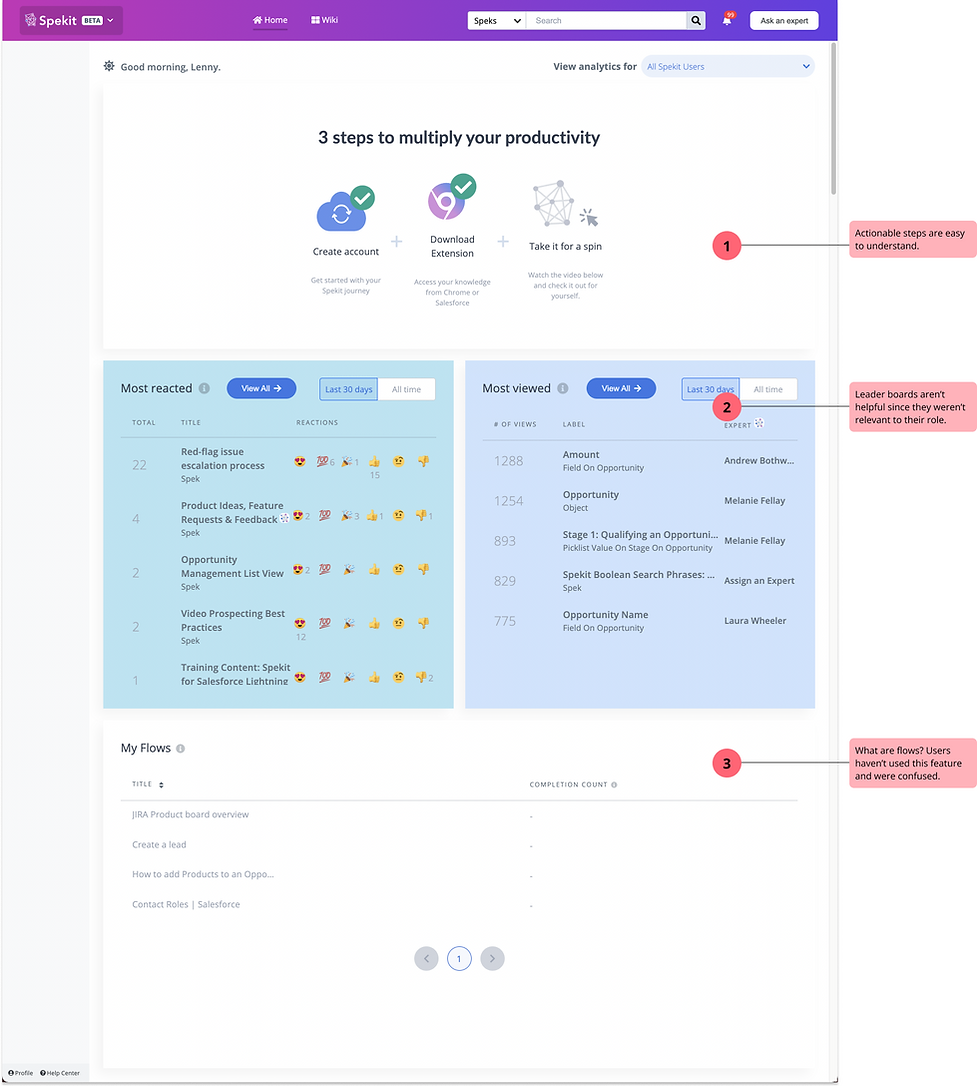977x1086 pixels.
Task: Click party popper reaction on Red-flag issue row
Action: pyautogui.click(x=347, y=461)
